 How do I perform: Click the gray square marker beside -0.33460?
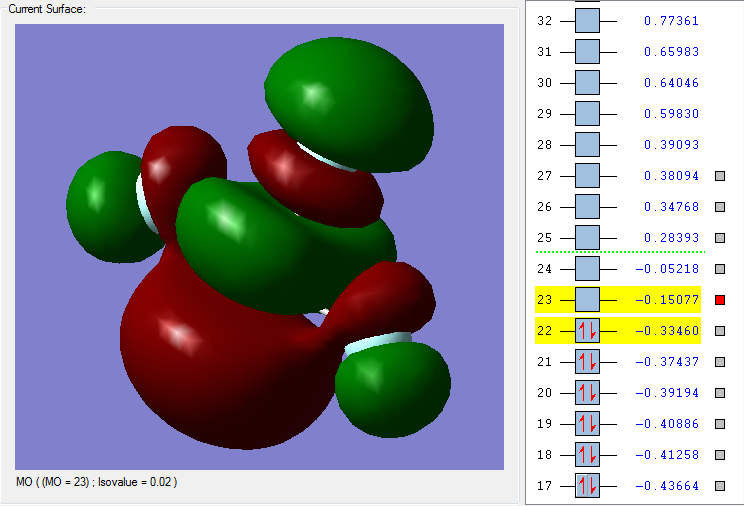pos(720,331)
